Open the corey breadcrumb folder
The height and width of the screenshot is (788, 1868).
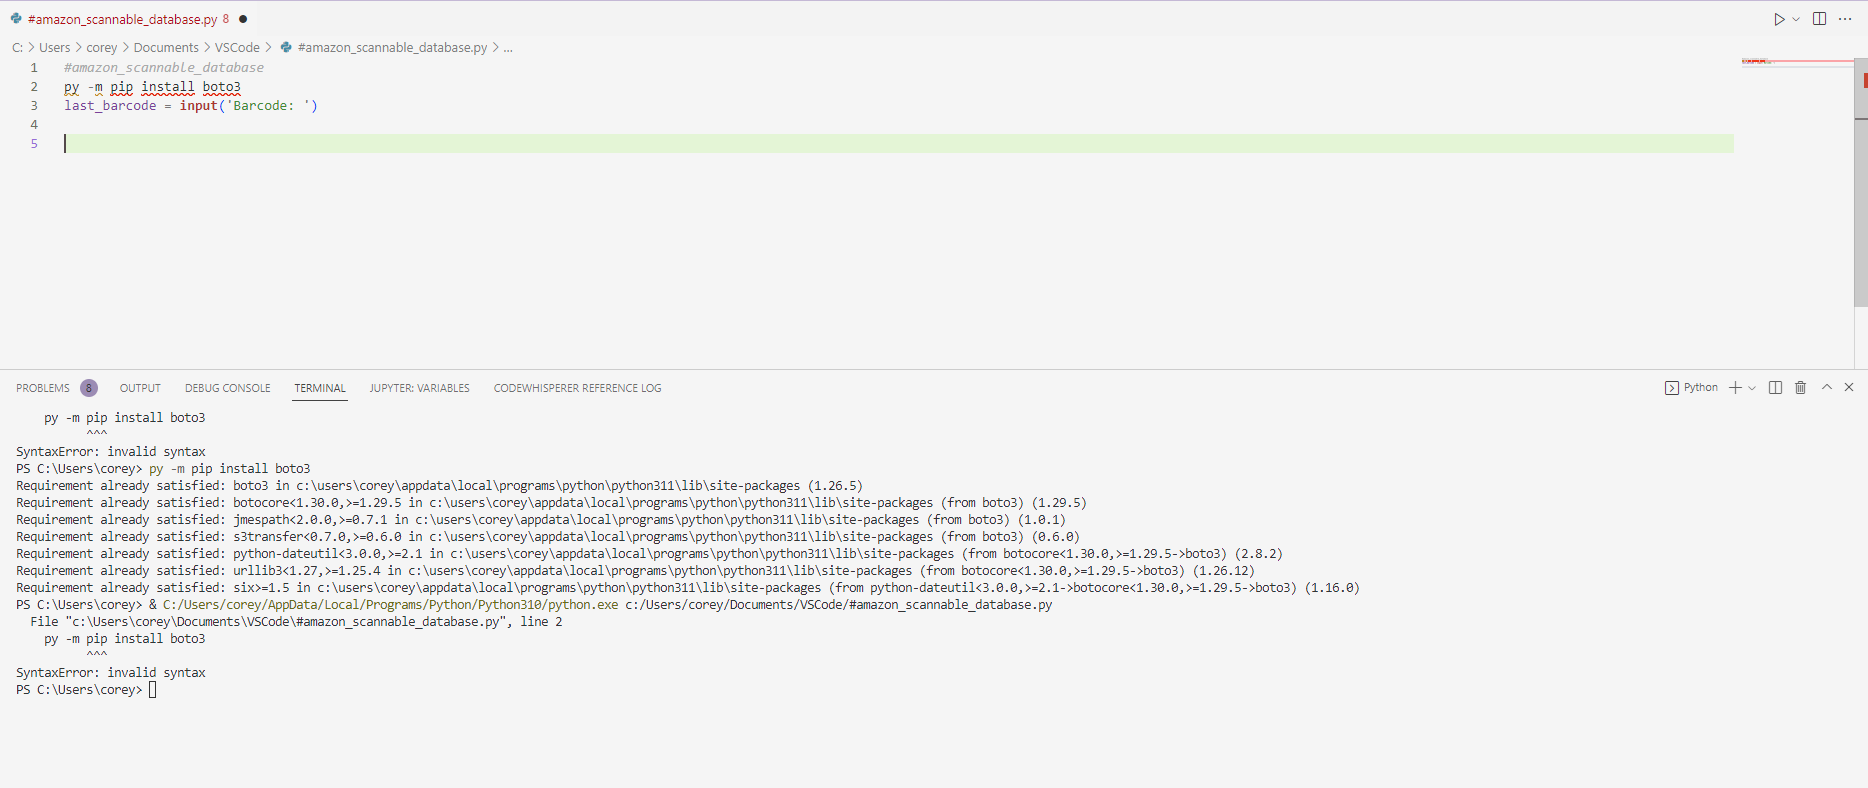tap(102, 47)
